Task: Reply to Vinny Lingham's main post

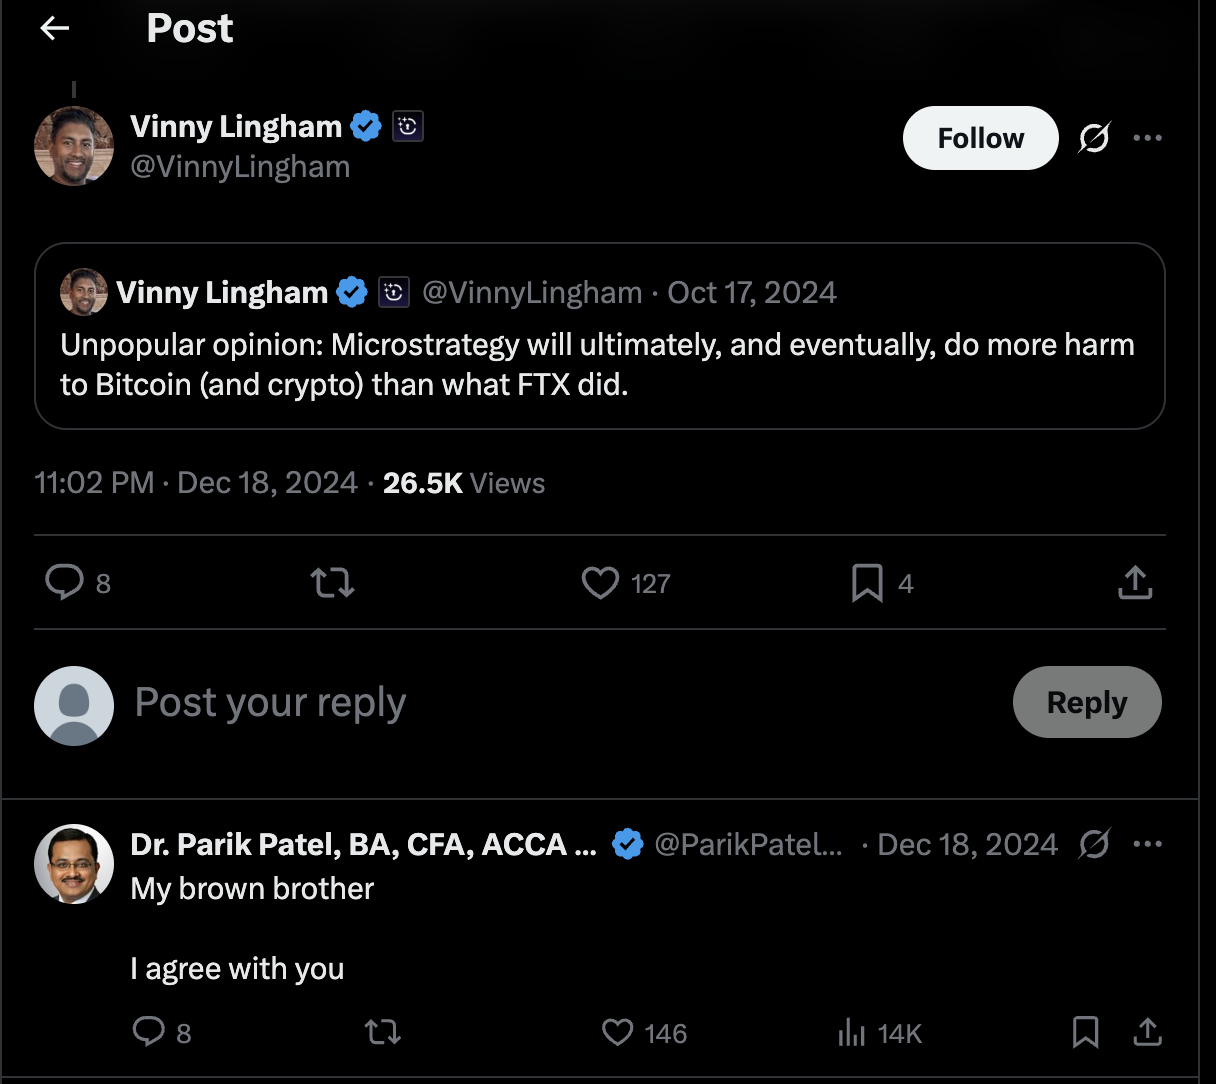Action: tap(65, 582)
